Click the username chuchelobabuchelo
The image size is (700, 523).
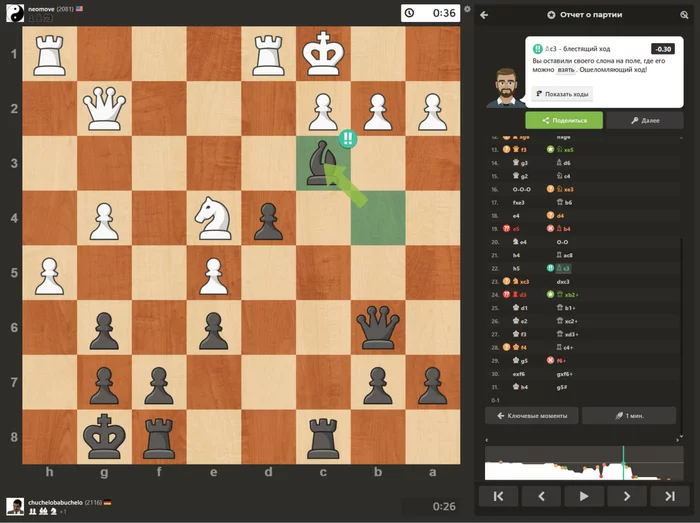click(55, 502)
